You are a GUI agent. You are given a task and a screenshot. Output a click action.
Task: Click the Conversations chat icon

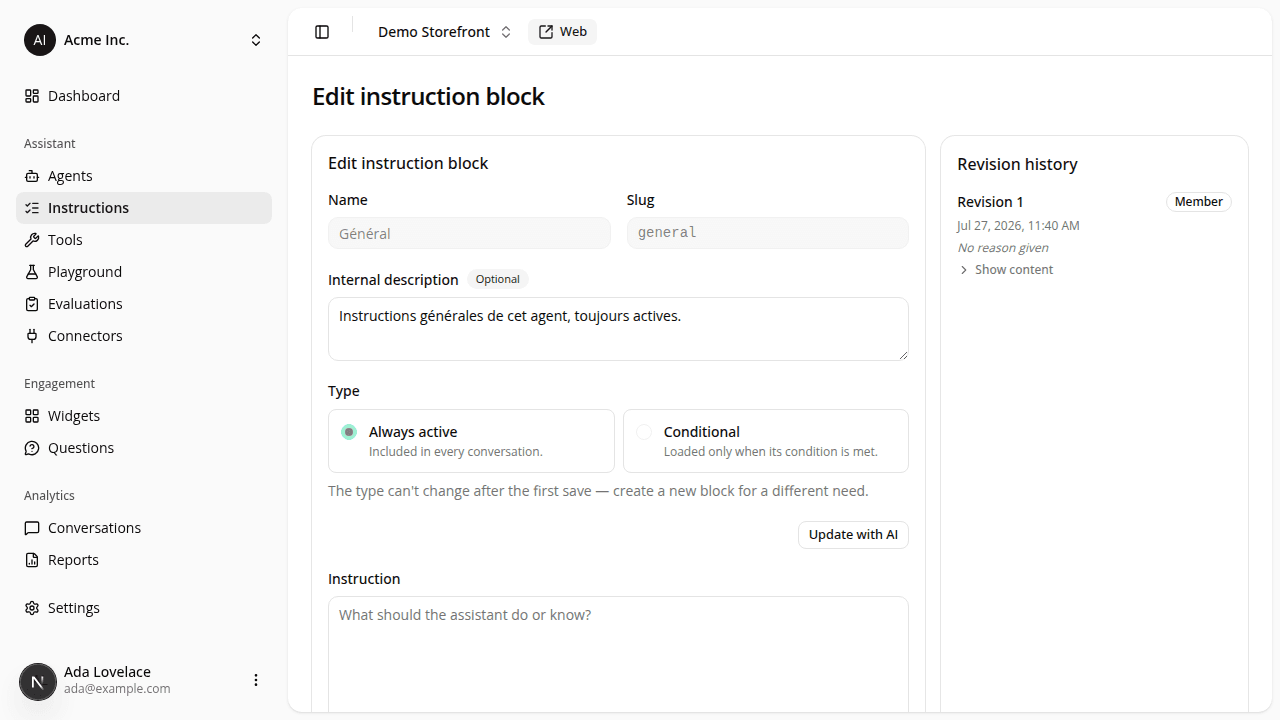(32, 528)
